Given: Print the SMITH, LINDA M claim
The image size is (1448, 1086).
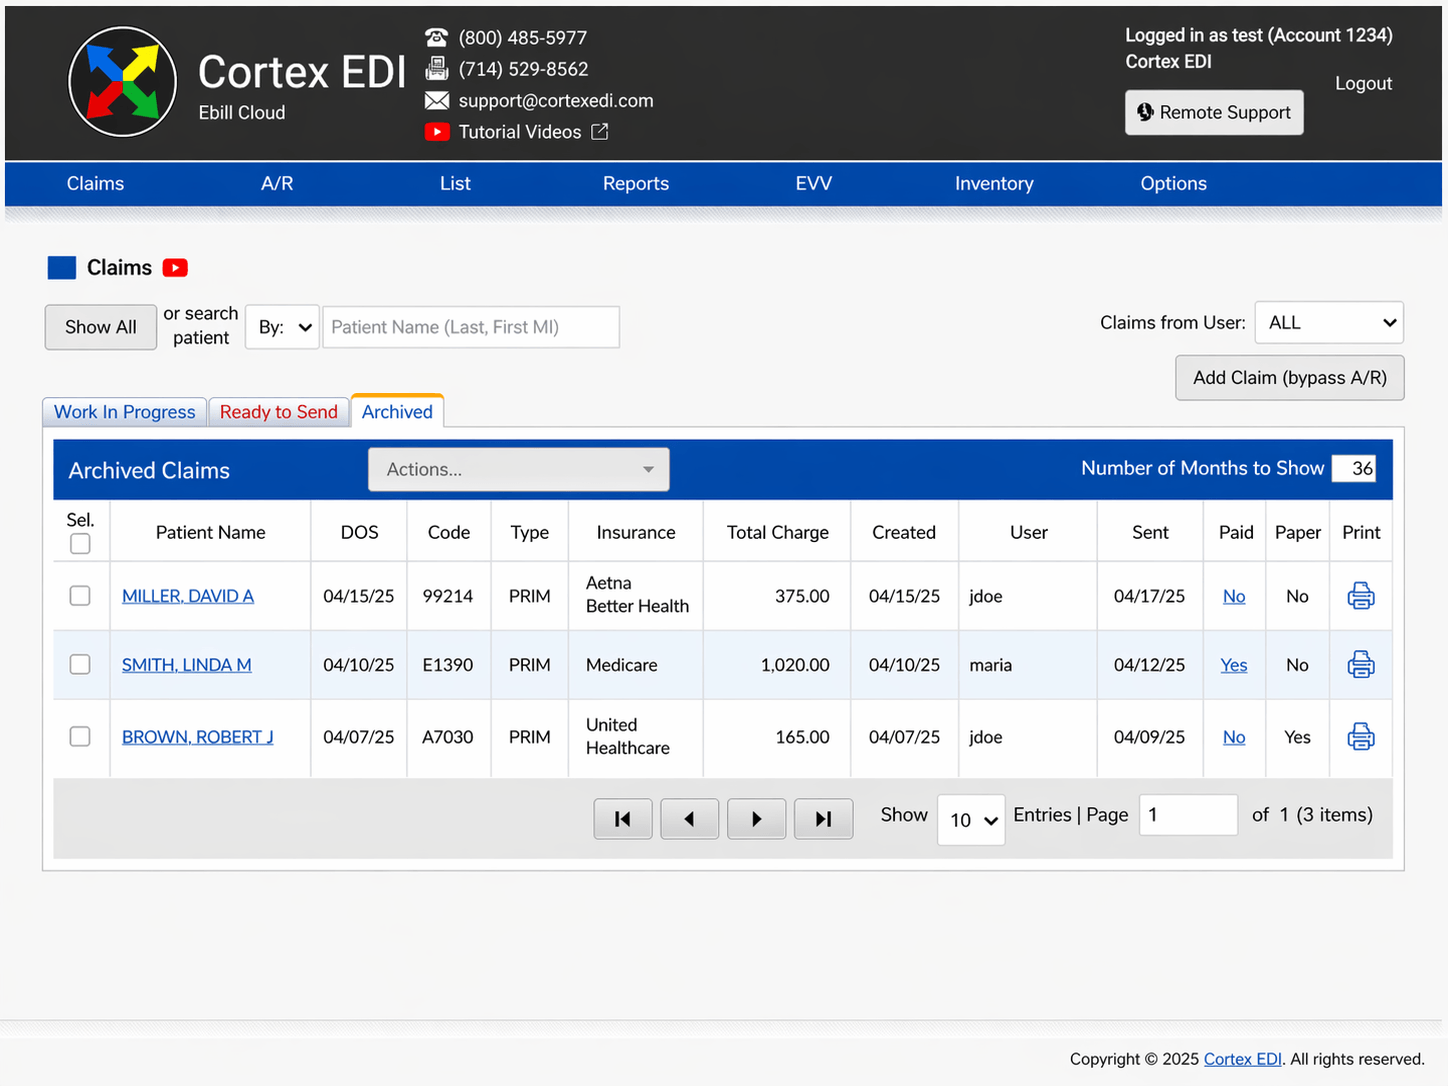Looking at the screenshot, I should (x=1361, y=665).
